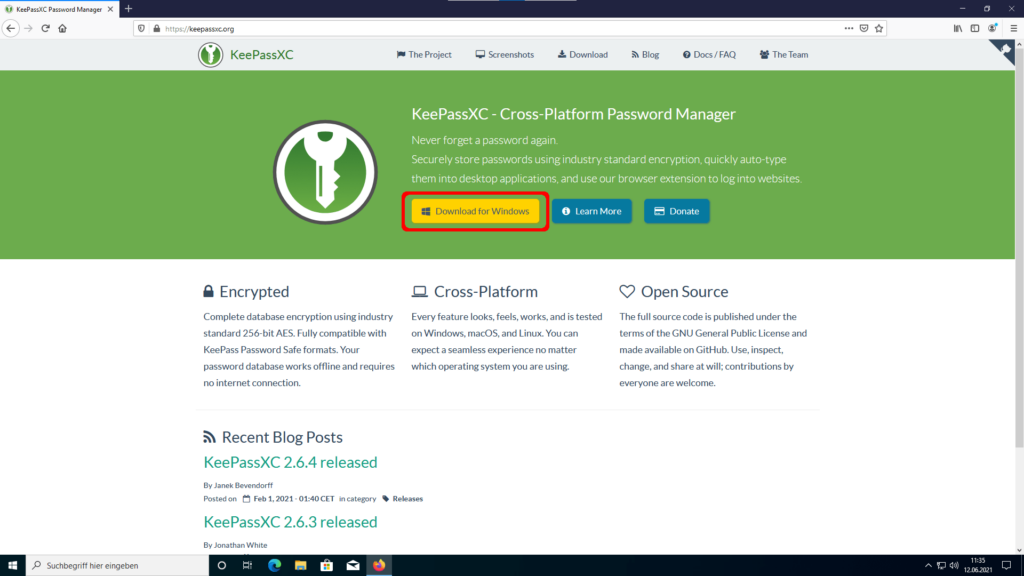The image size is (1024, 576).
Task: Open Blog navigation item
Action: tap(645, 55)
